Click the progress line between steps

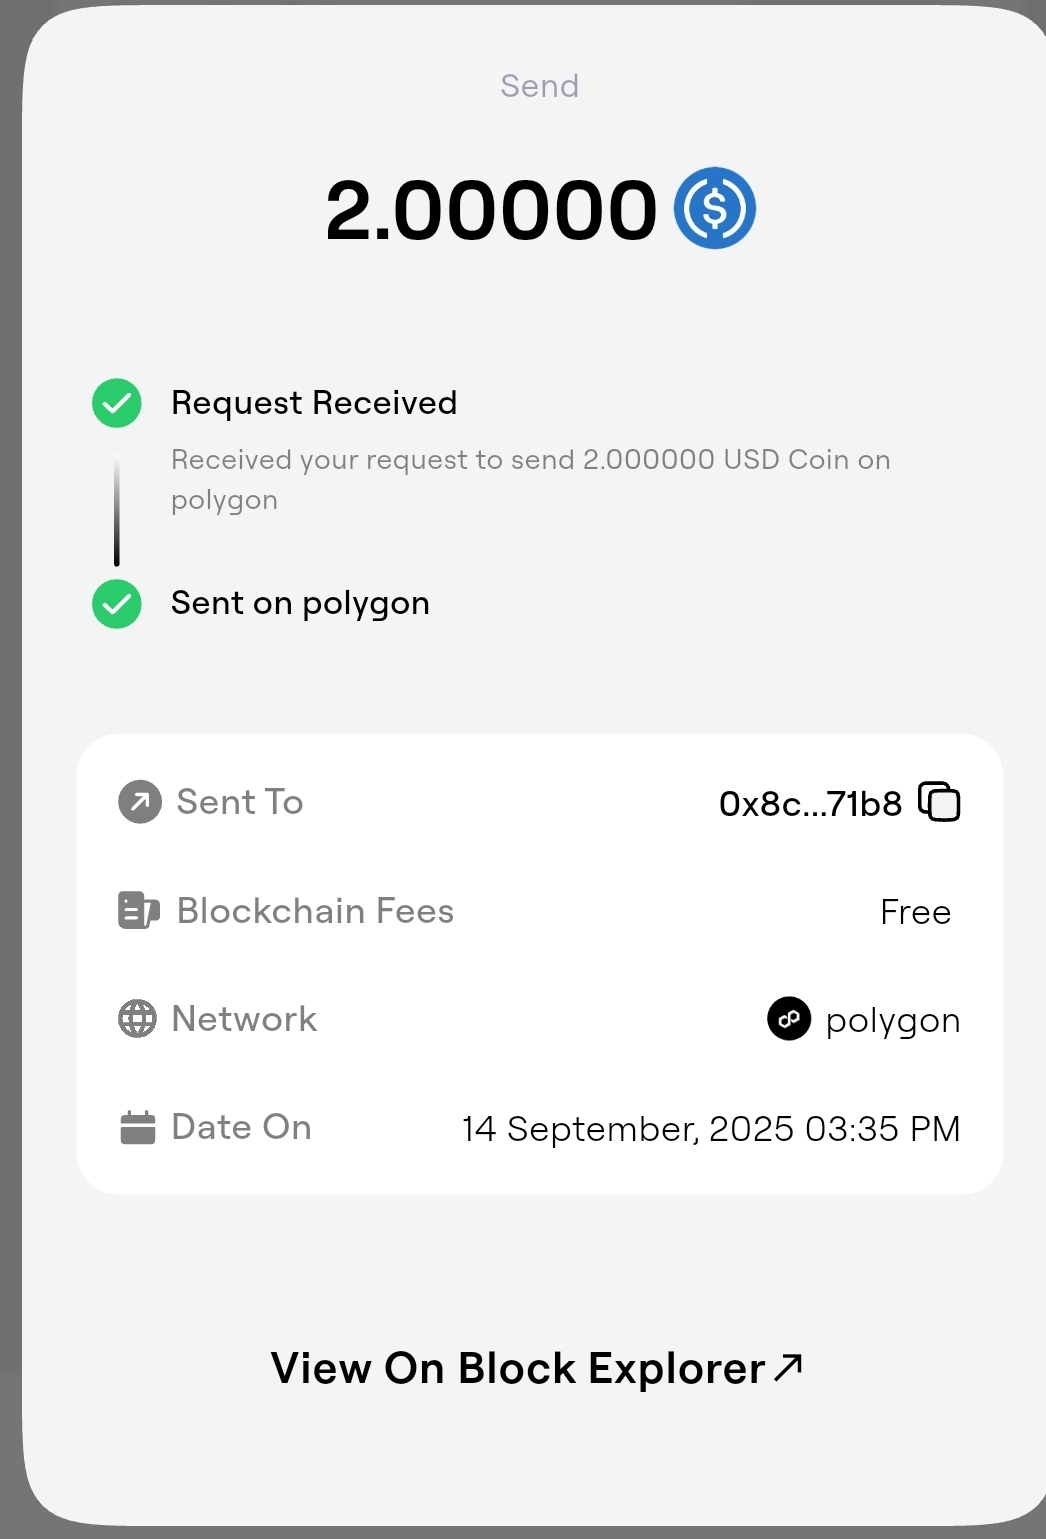pyautogui.click(x=117, y=510)
